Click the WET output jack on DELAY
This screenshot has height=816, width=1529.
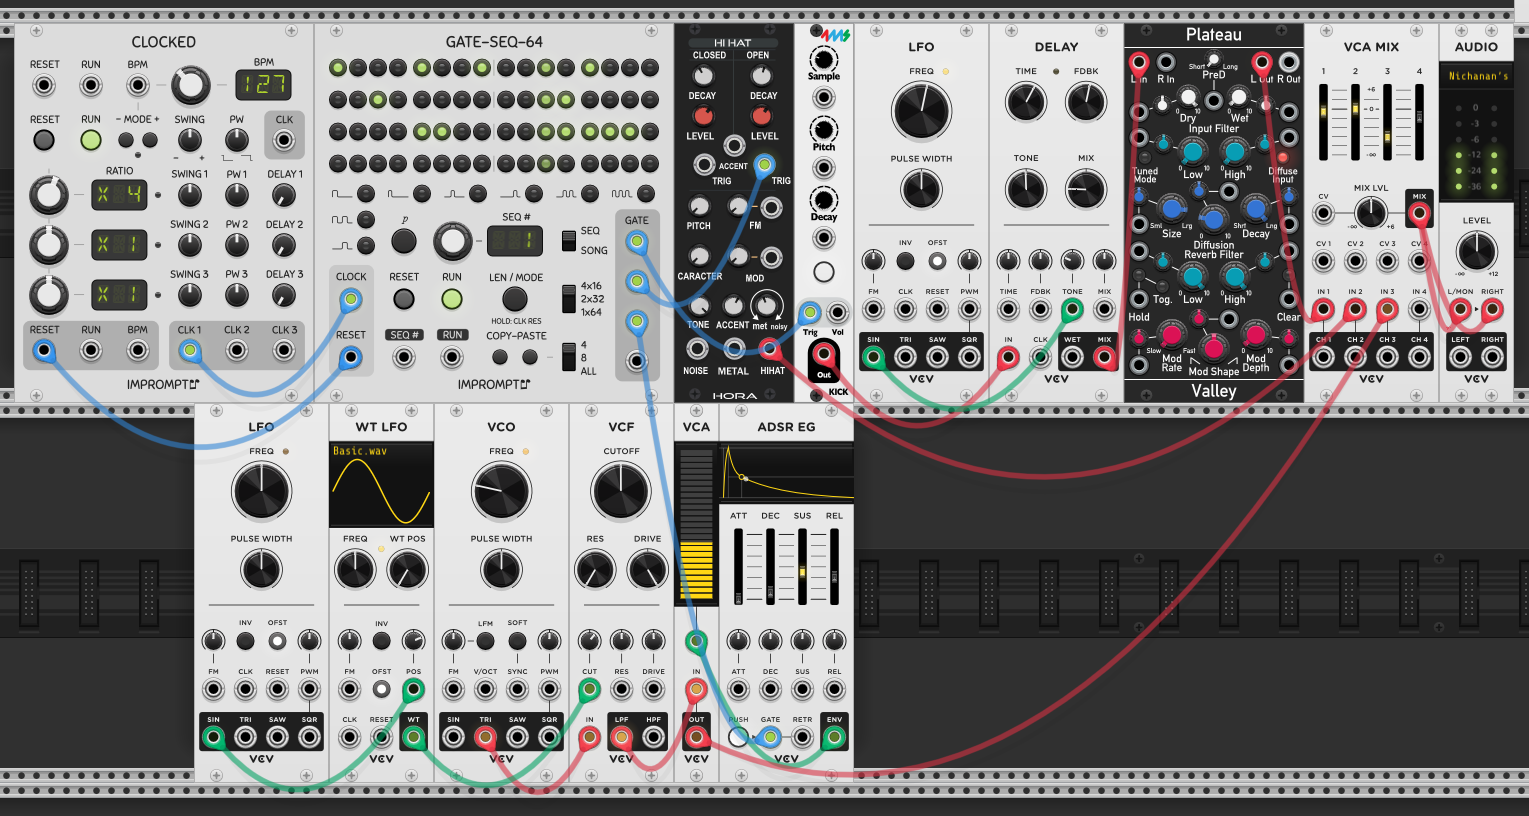tap(1072, 357)
